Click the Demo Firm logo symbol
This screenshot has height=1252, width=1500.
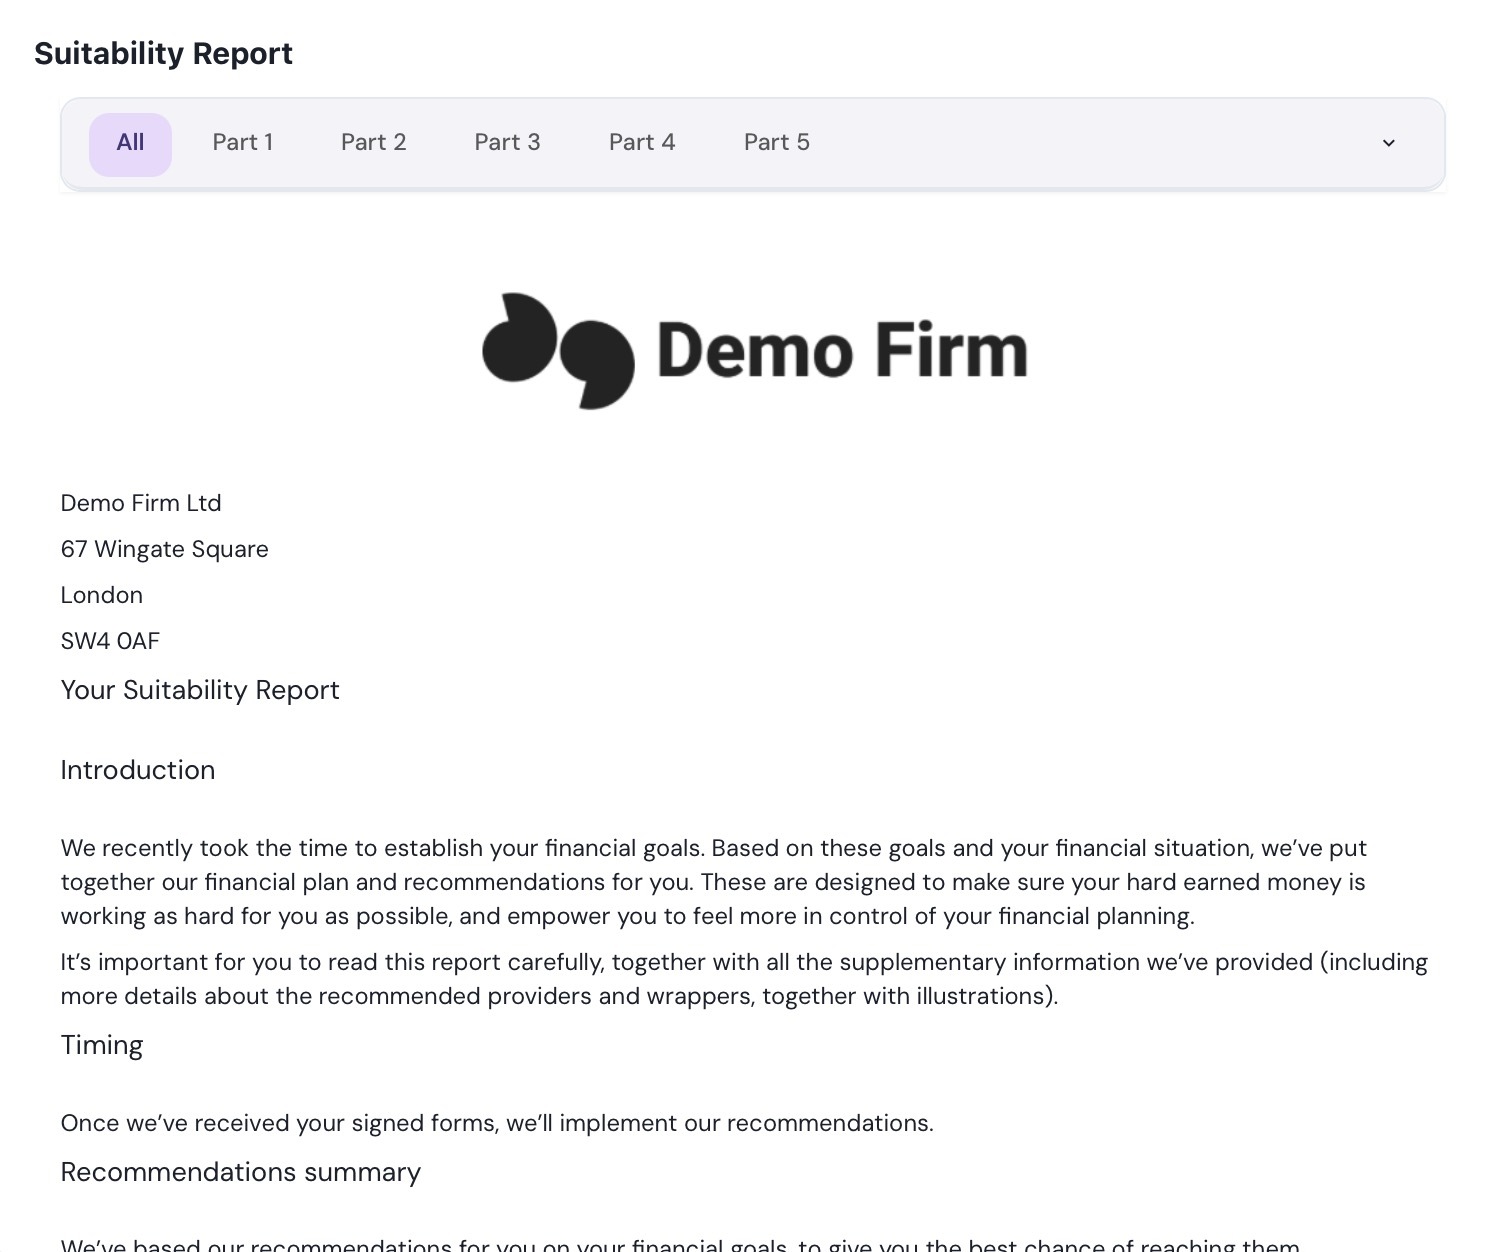[x=557, y=351]
